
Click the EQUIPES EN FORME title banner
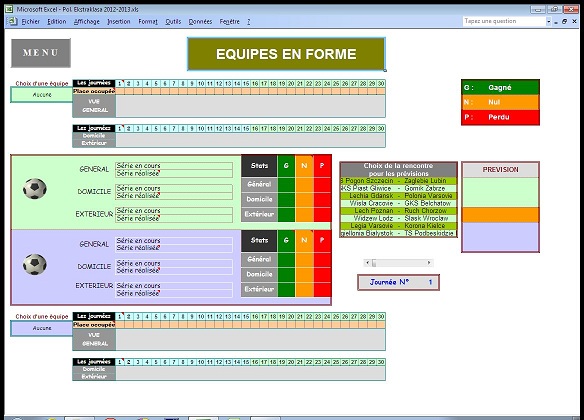286,54
